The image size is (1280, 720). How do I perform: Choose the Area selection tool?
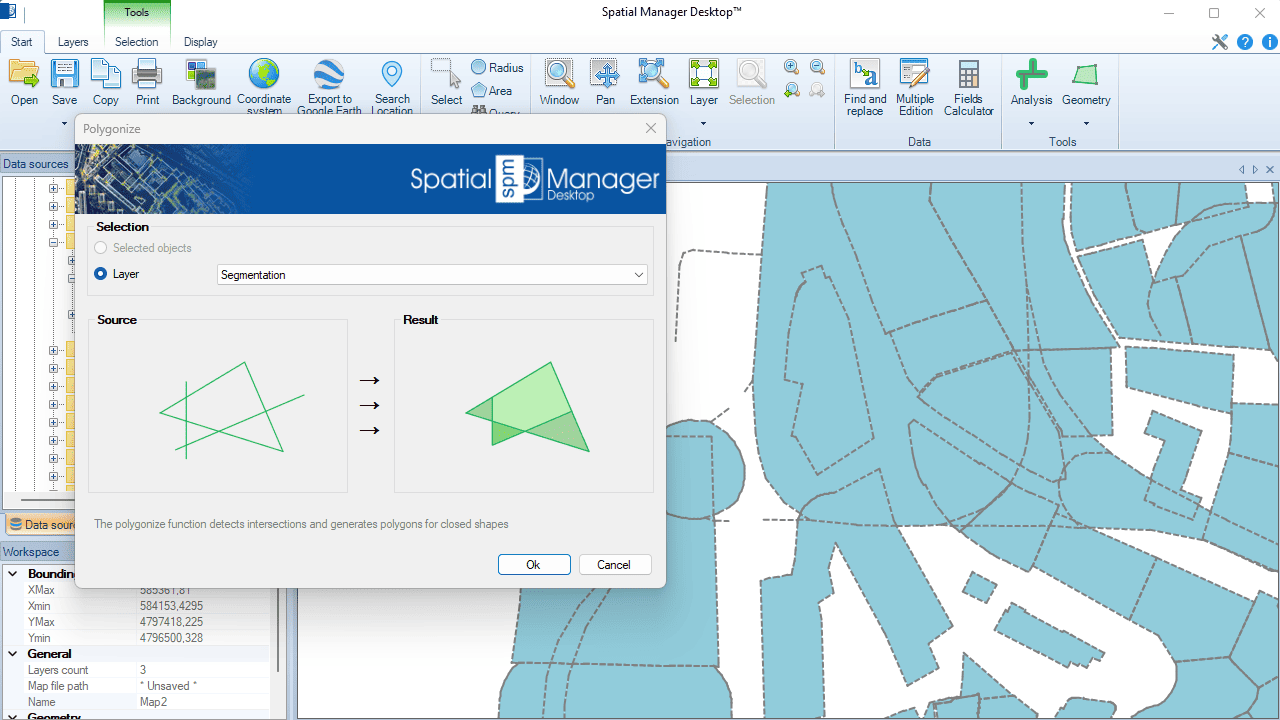(492, 90)
